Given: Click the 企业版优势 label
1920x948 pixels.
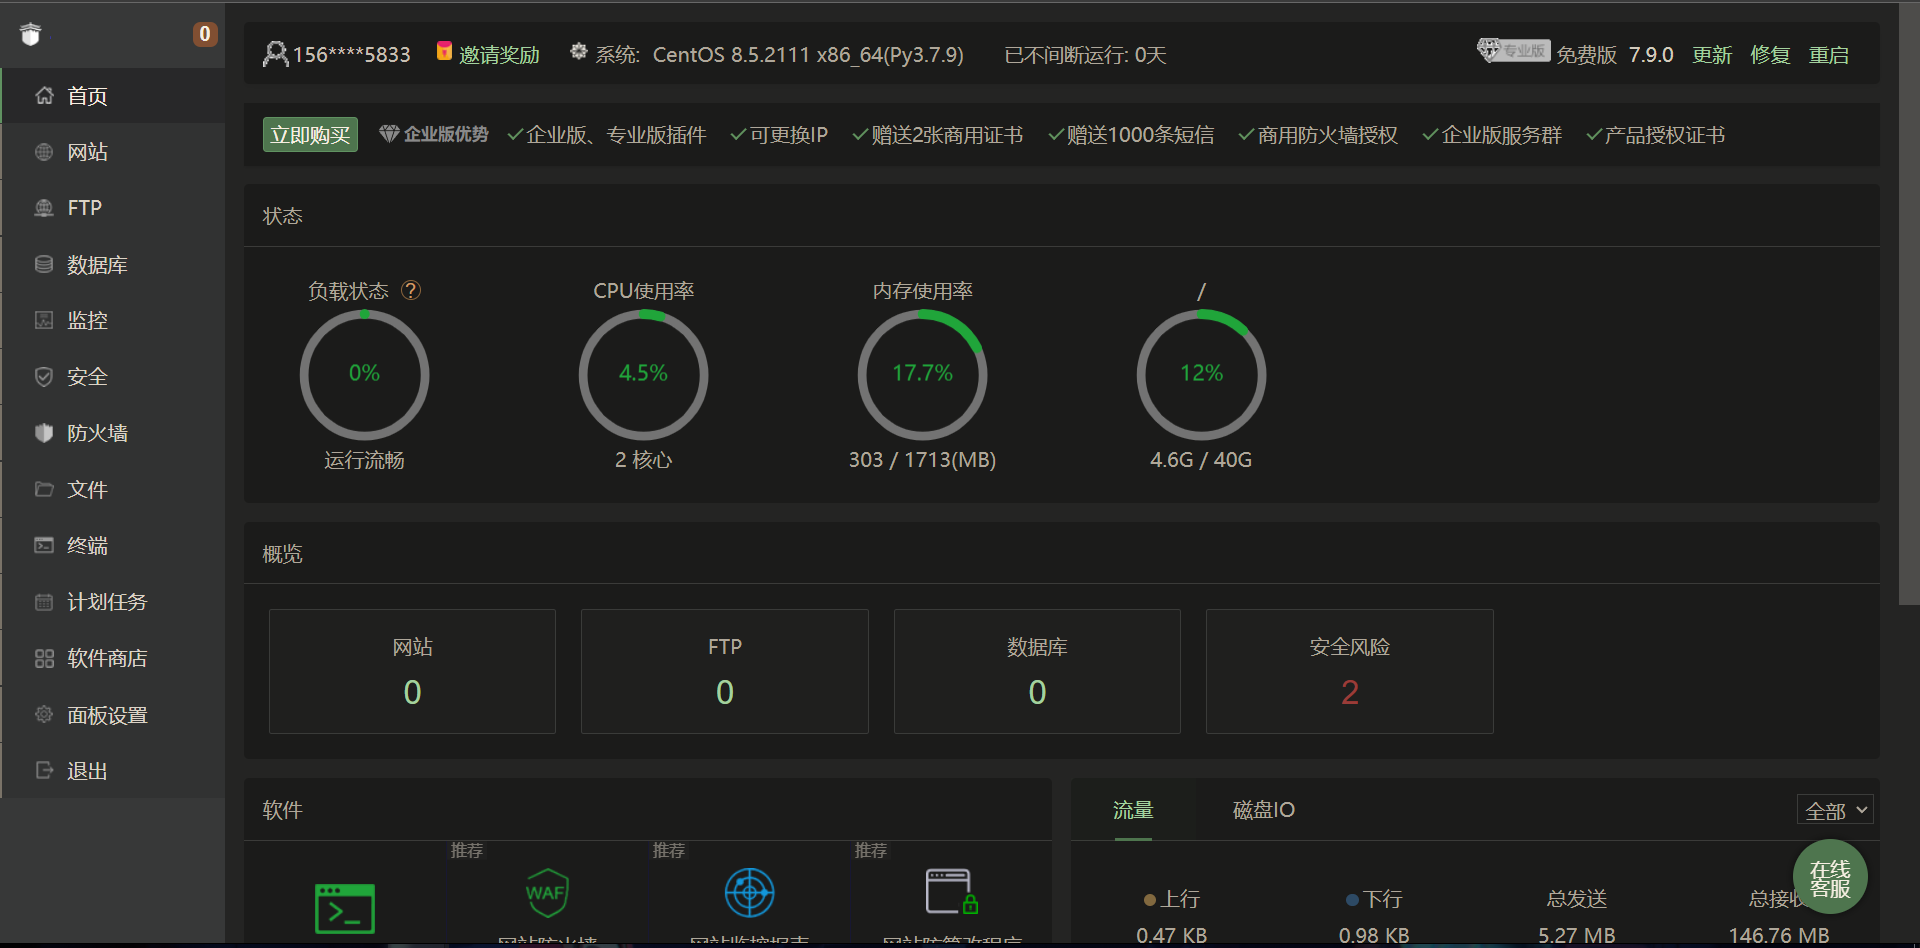Looking at the screenshot, I should click(446, 134).
